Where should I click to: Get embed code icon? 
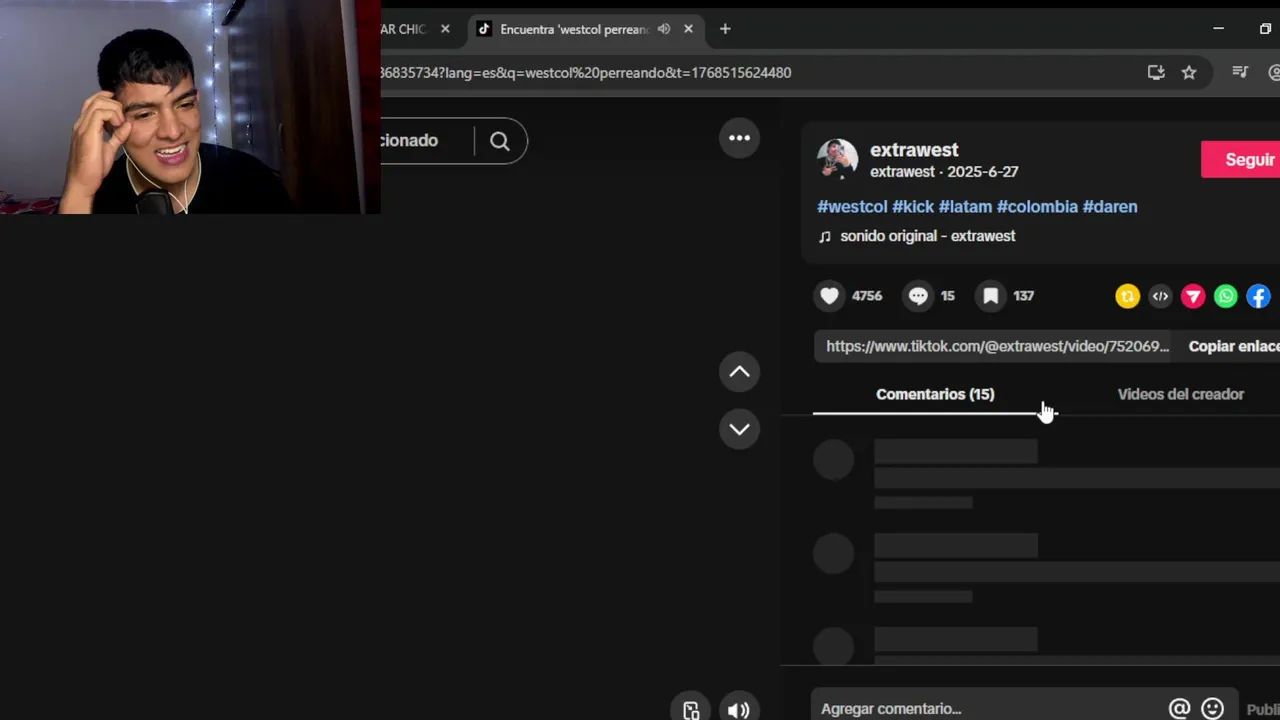[1160, 296]
